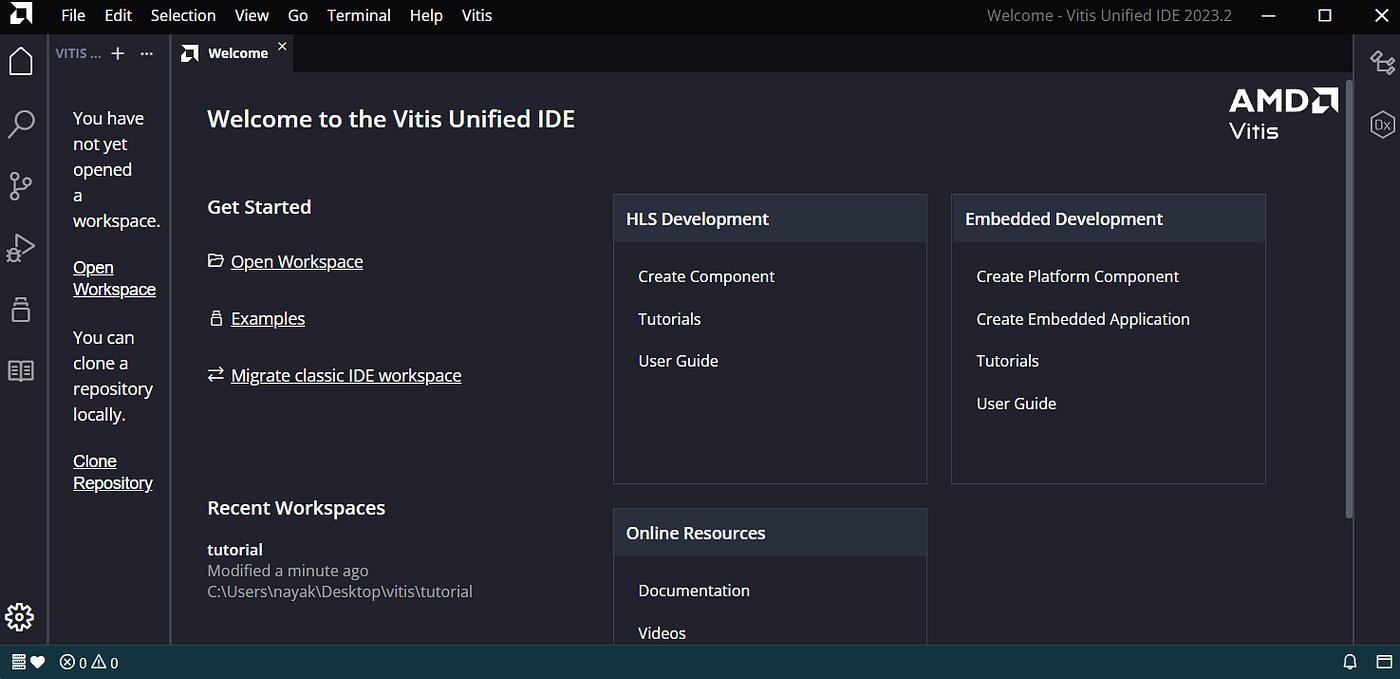This screenshot has width=1400, height=679.
Task: Open the File menu
Action: 73,15
